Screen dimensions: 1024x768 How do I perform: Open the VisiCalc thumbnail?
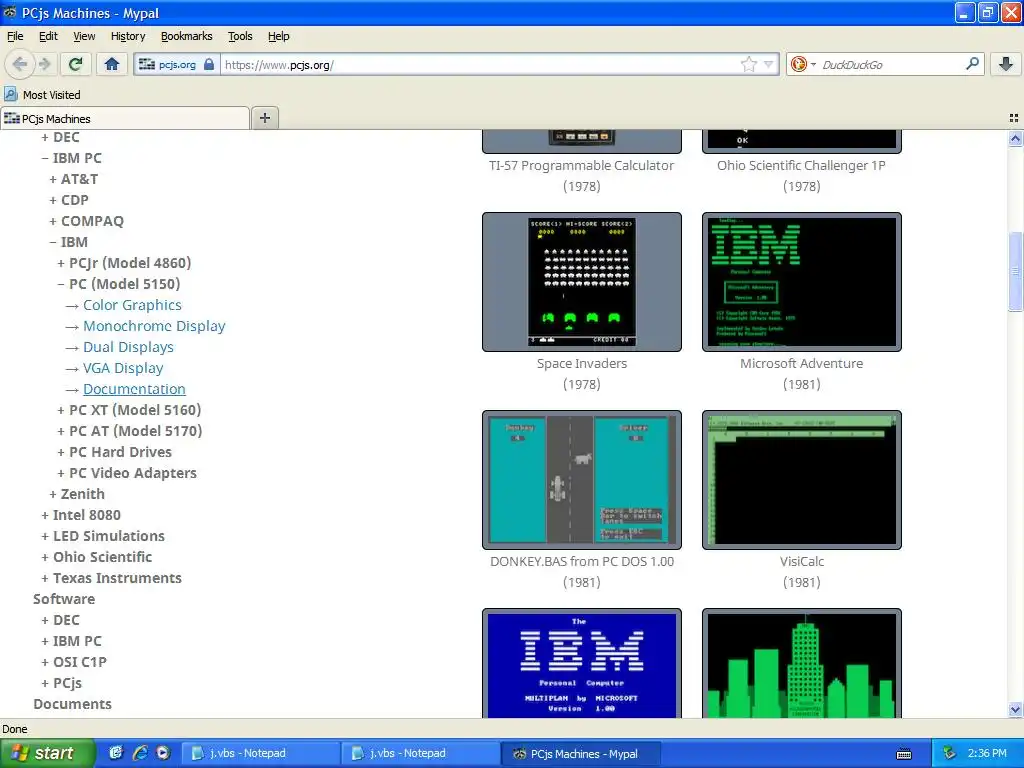click(801, 479)
